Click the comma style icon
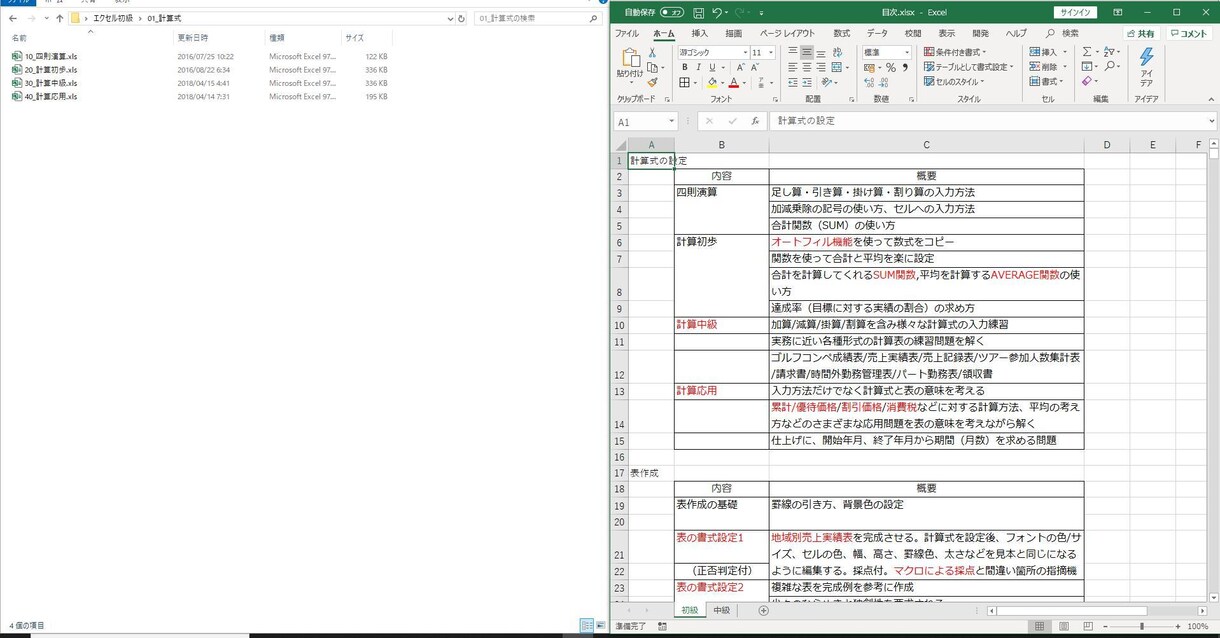Viewport: 1220px width, 638px height. [904, 67]
